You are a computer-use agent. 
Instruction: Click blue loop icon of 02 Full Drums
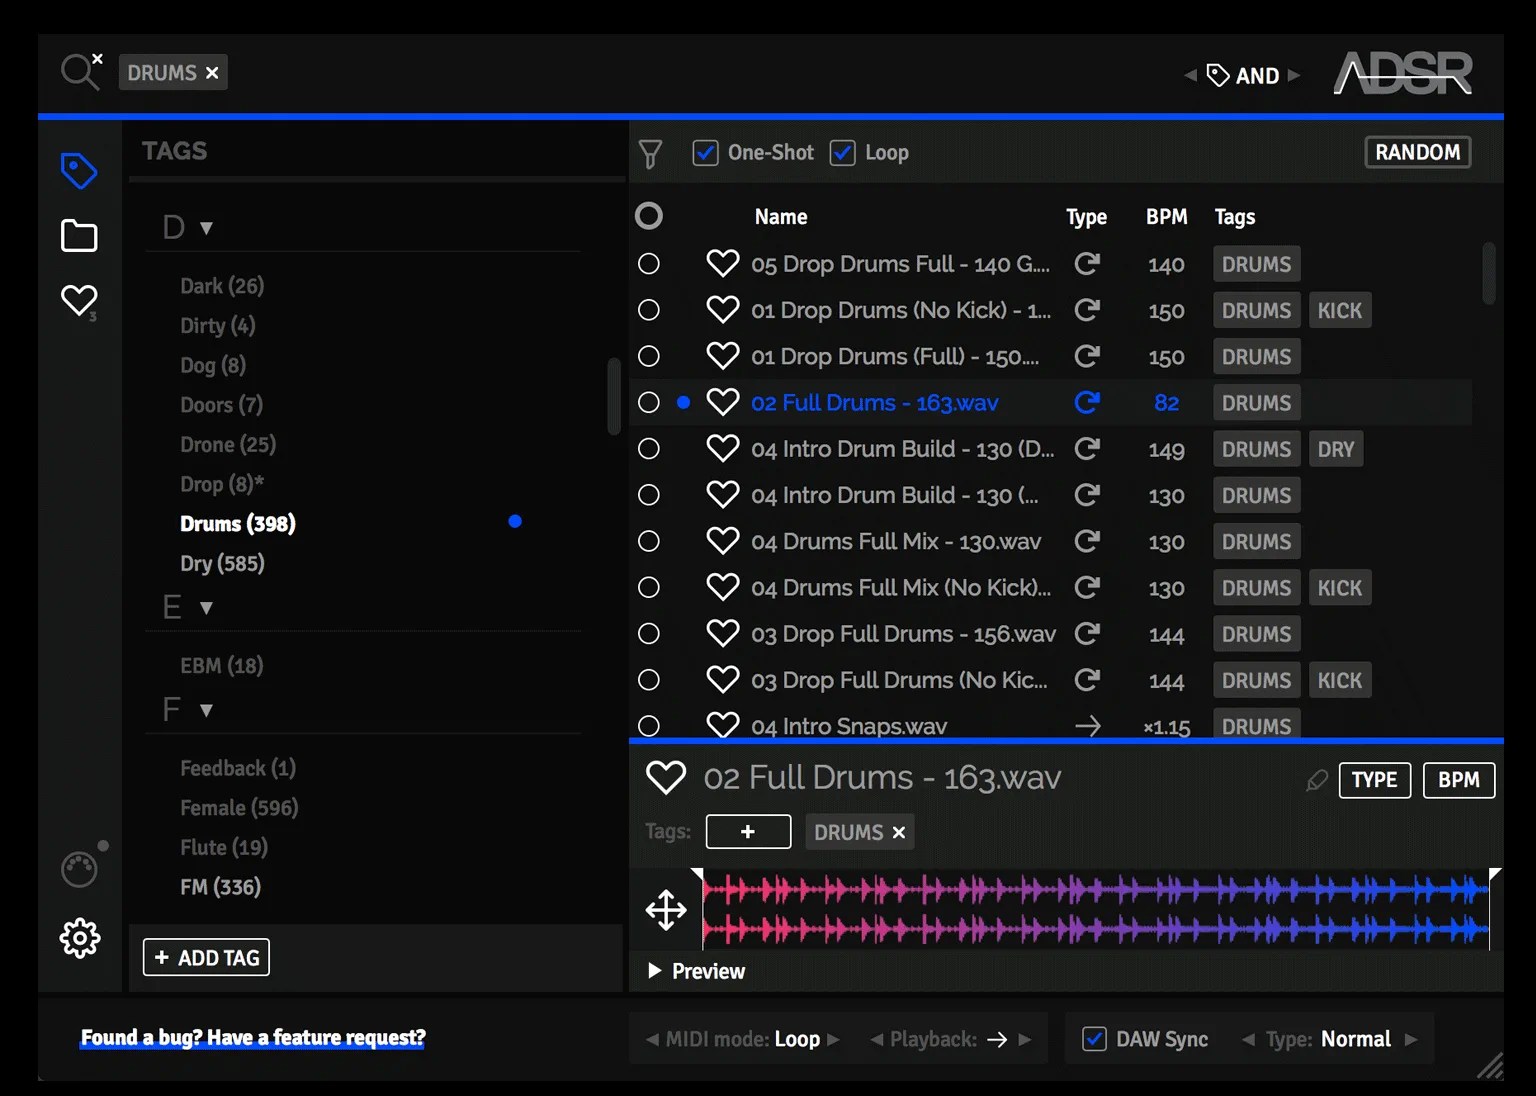point(1087,402)
